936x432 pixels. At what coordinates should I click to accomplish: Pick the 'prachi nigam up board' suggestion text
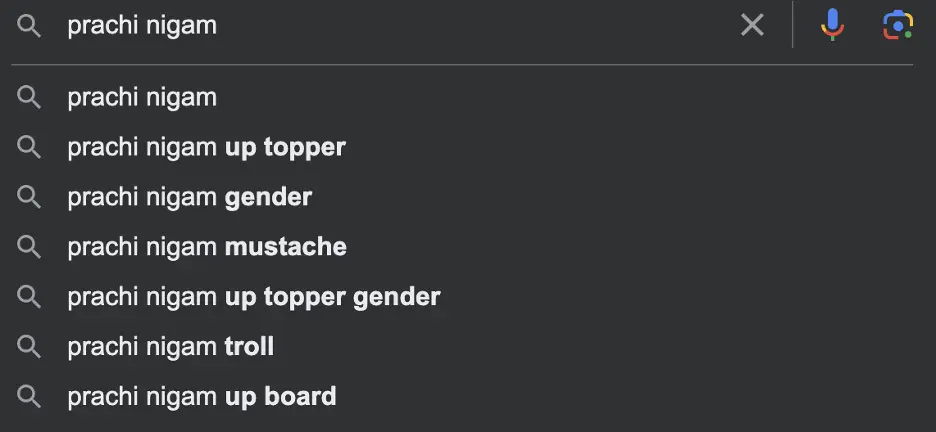point(202,397)
